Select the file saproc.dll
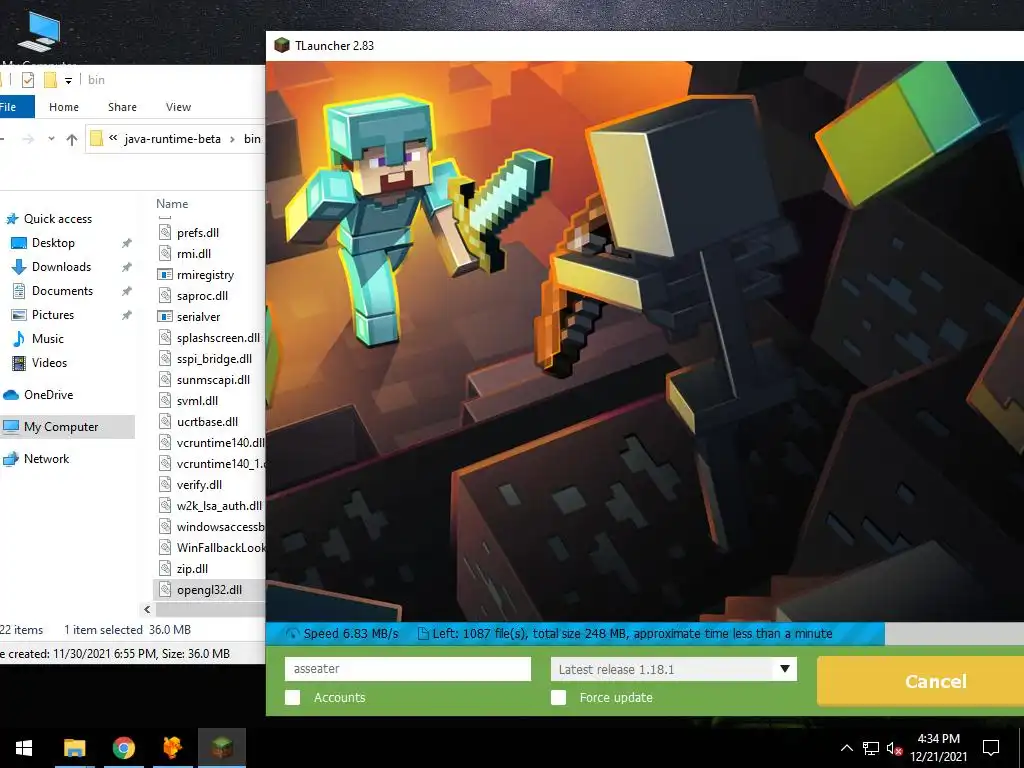The height and width of the screenshot is (768, 1024). (202, 296)
